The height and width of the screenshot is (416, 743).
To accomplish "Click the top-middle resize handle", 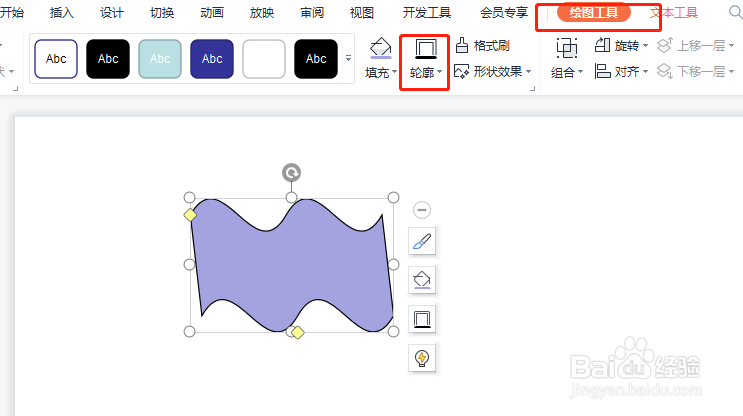I will point(291,198).
